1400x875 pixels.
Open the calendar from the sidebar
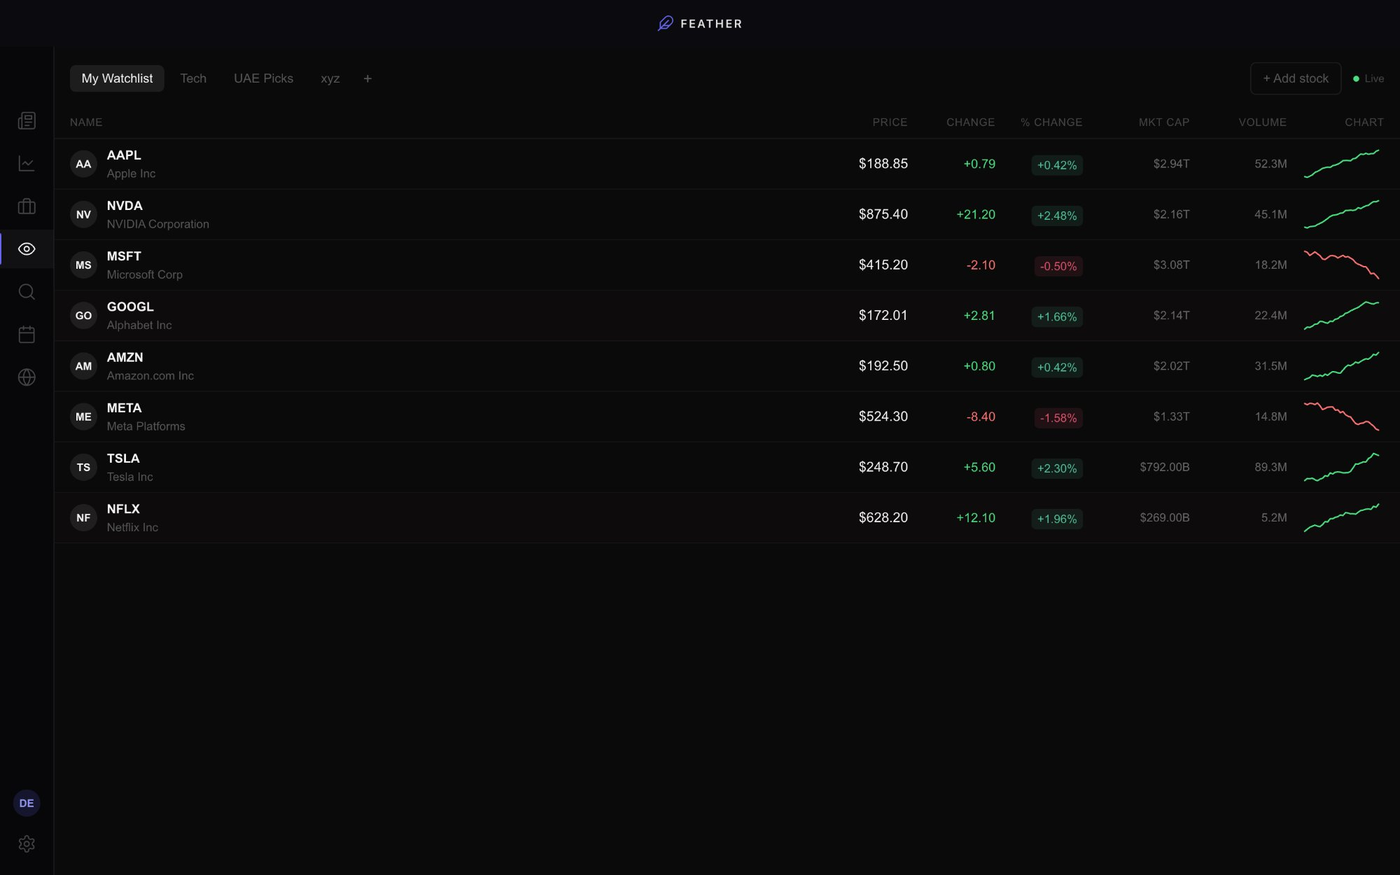click(x=26, y=334)
